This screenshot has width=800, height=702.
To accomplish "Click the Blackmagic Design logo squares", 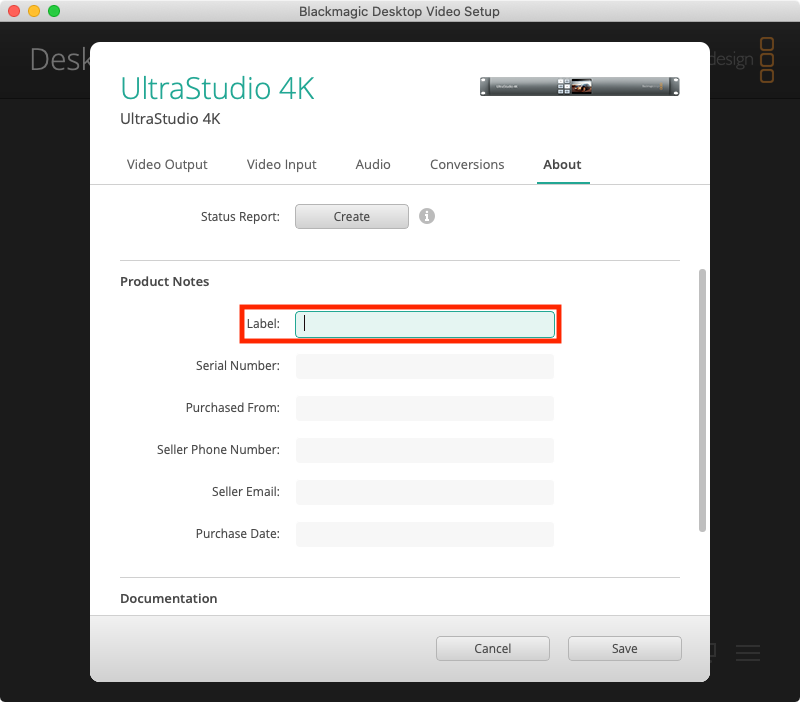I will (x=767, y=60).
